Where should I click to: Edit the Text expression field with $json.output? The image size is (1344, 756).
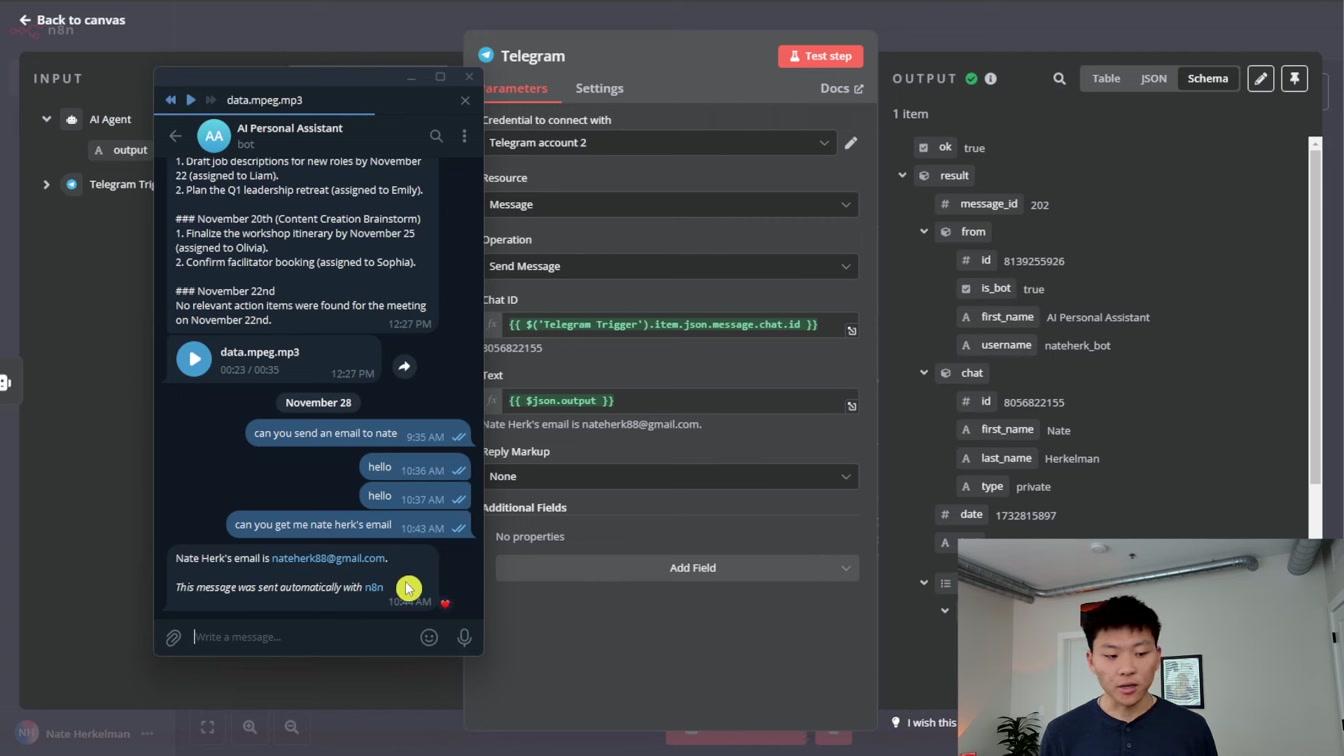pyautogui.click(x=670, y=401)
